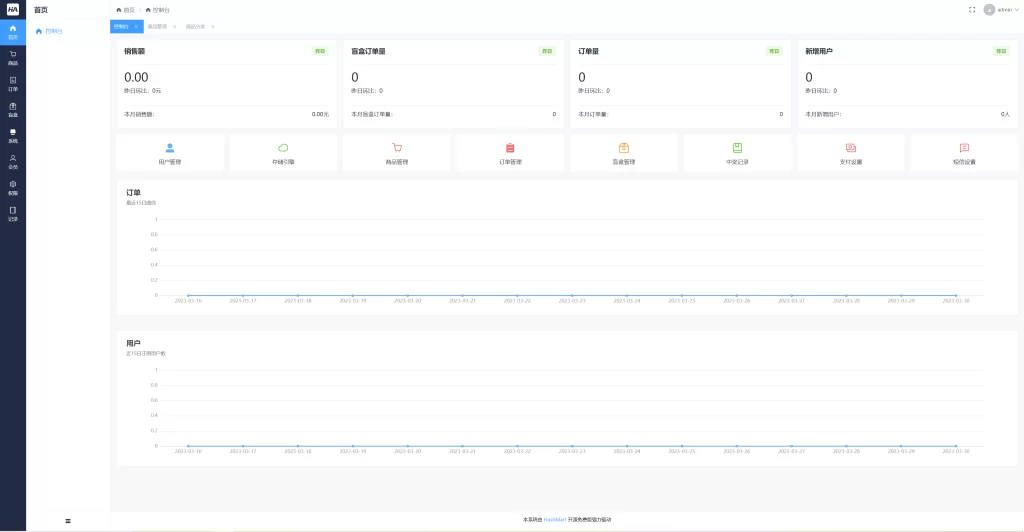Open 盲盒 section in the sidebar

point(13,110)
